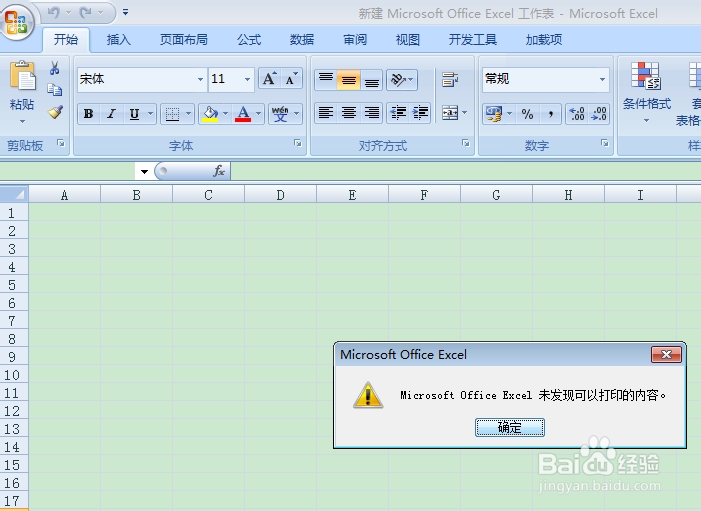Open the font size 11 dropdown

[247, 80]
